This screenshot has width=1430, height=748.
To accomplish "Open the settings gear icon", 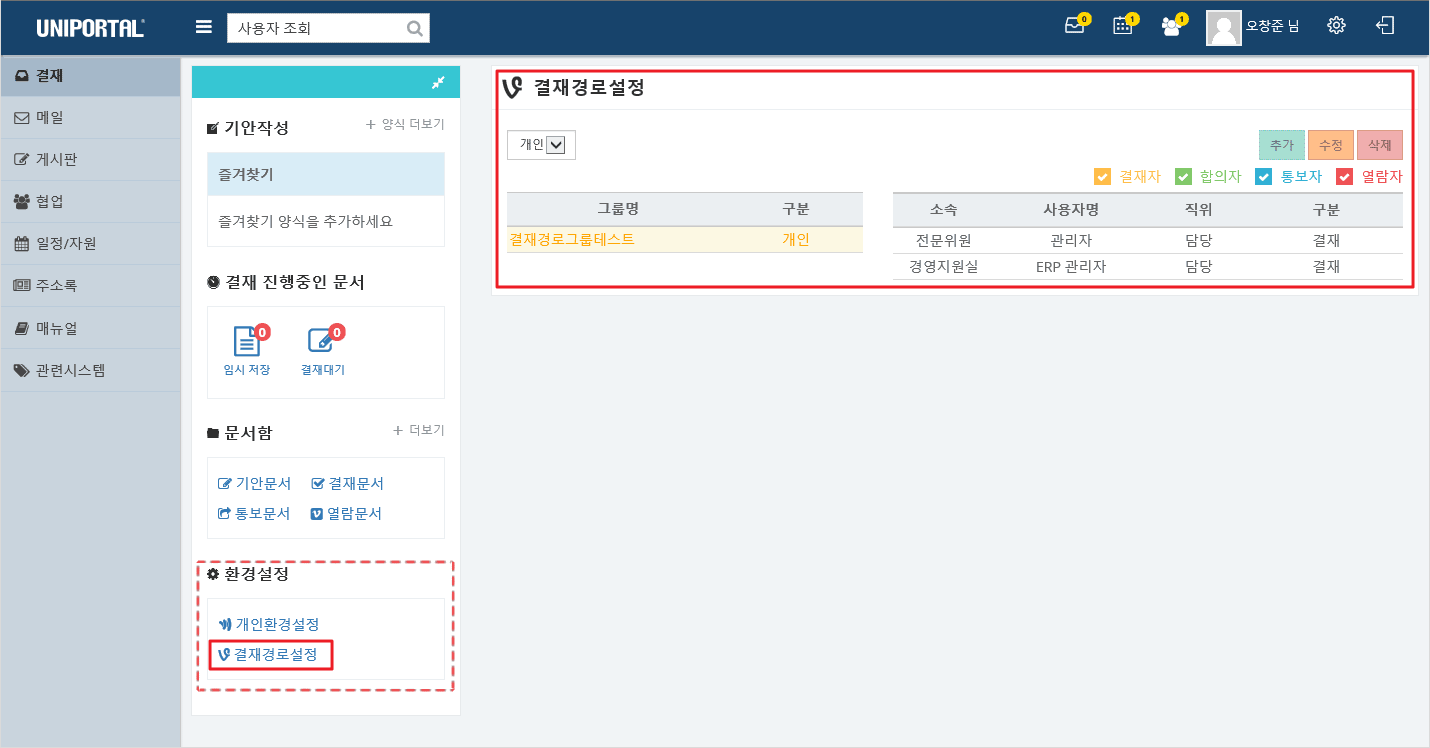I will (x=1336, y=26).
